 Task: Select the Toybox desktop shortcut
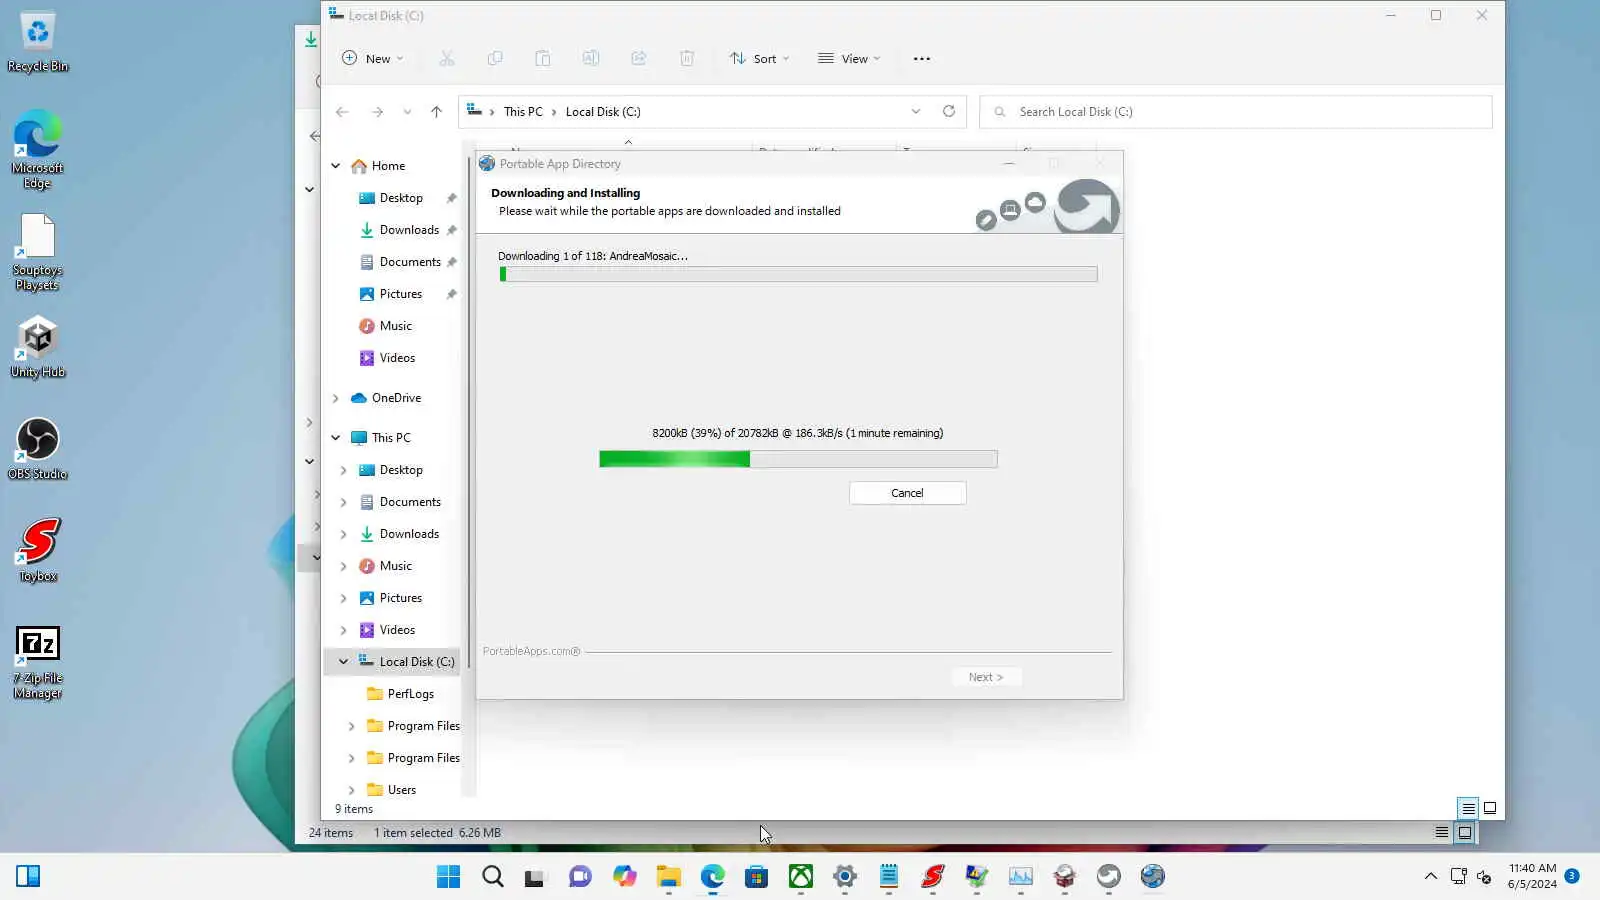tap(38, 551)
